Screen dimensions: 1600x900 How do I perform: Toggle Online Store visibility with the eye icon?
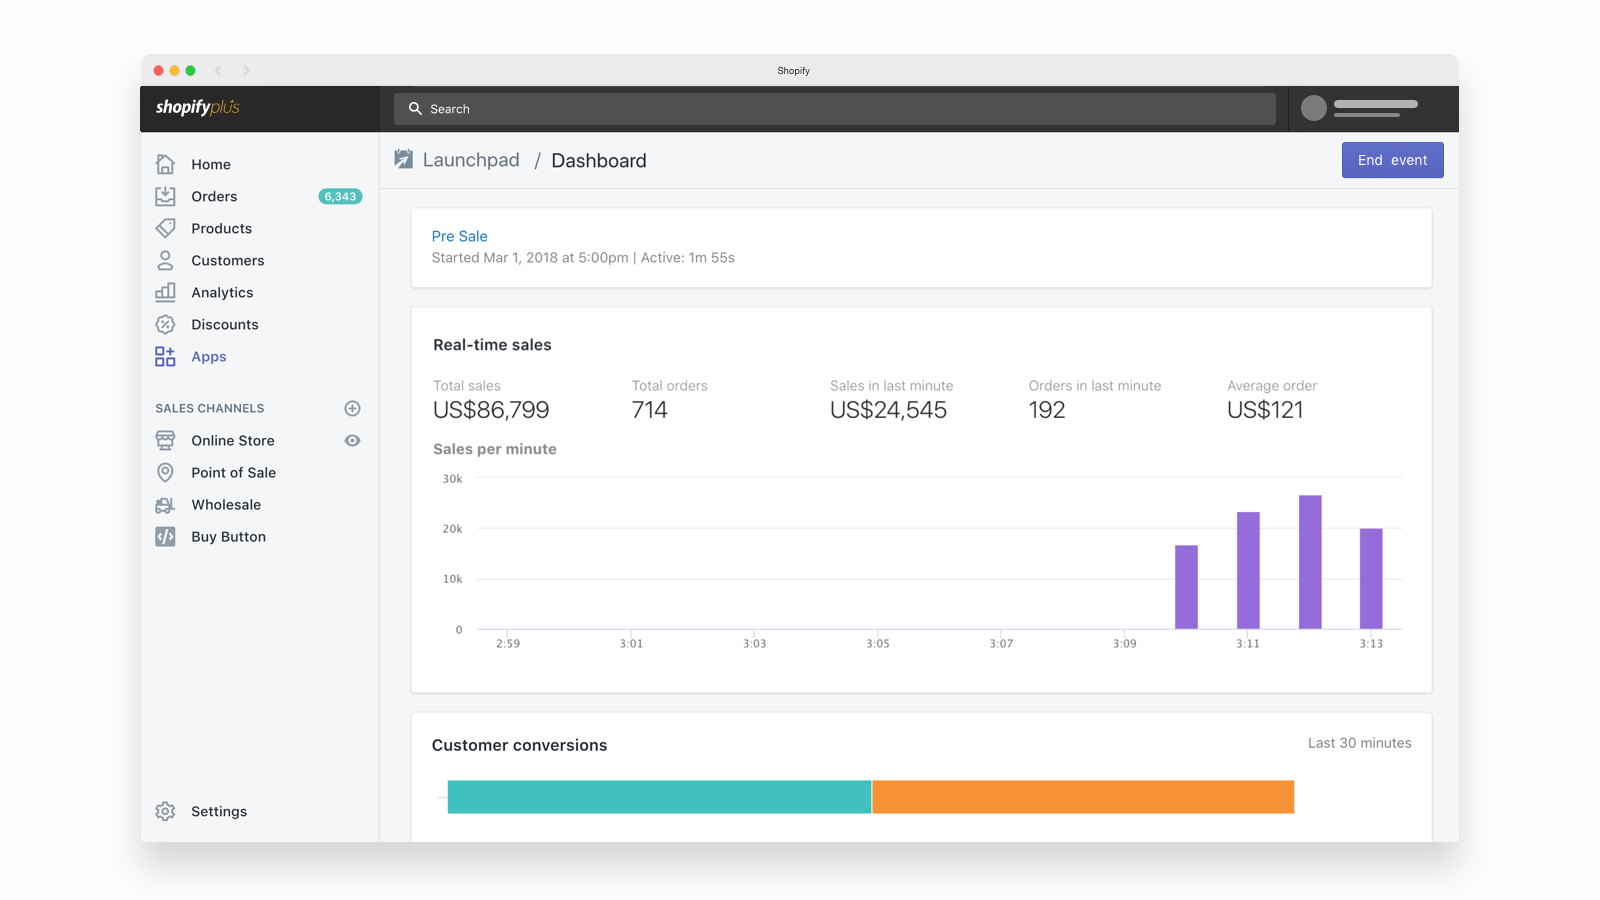coord(352,440)
